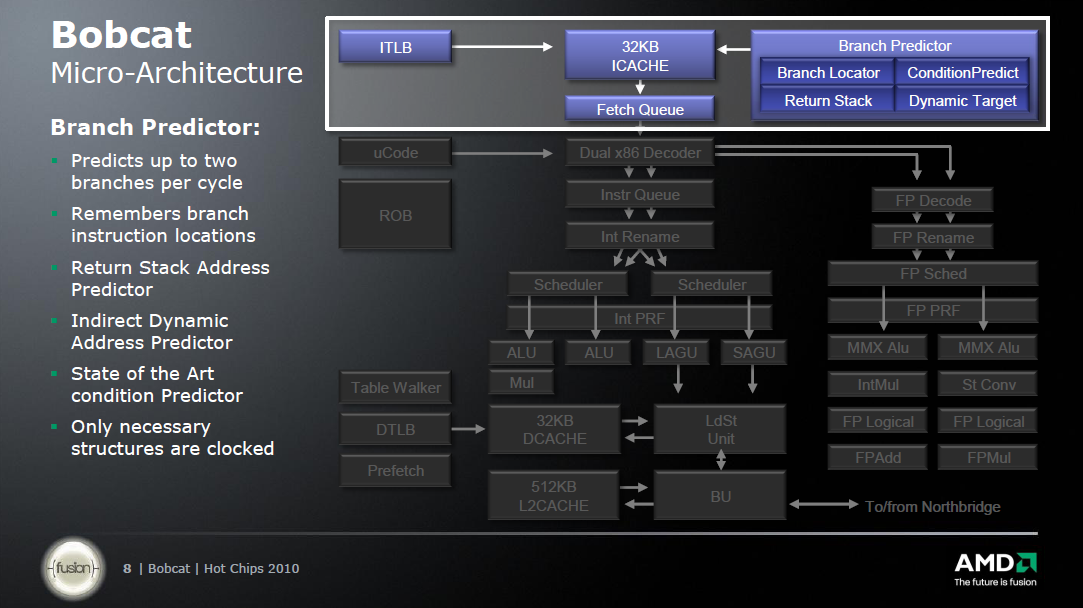Select the 512KB L2CACHE block
This screenshot has height=608, width=1083.
pos(553,496)
